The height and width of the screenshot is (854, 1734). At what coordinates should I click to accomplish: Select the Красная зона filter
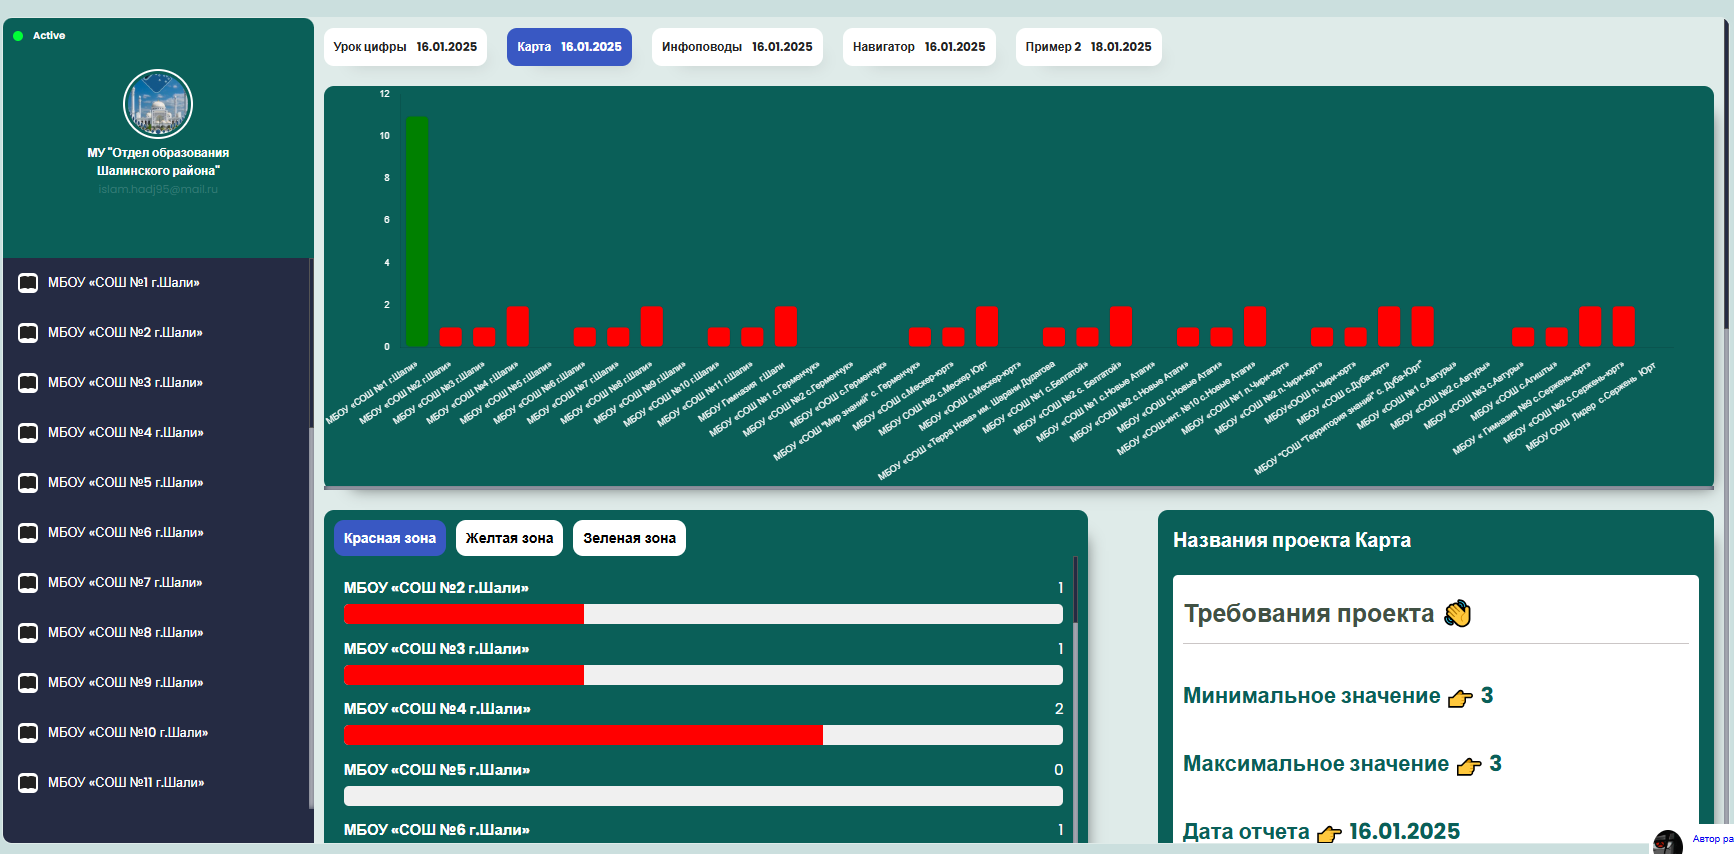click(x=390, y=538)
